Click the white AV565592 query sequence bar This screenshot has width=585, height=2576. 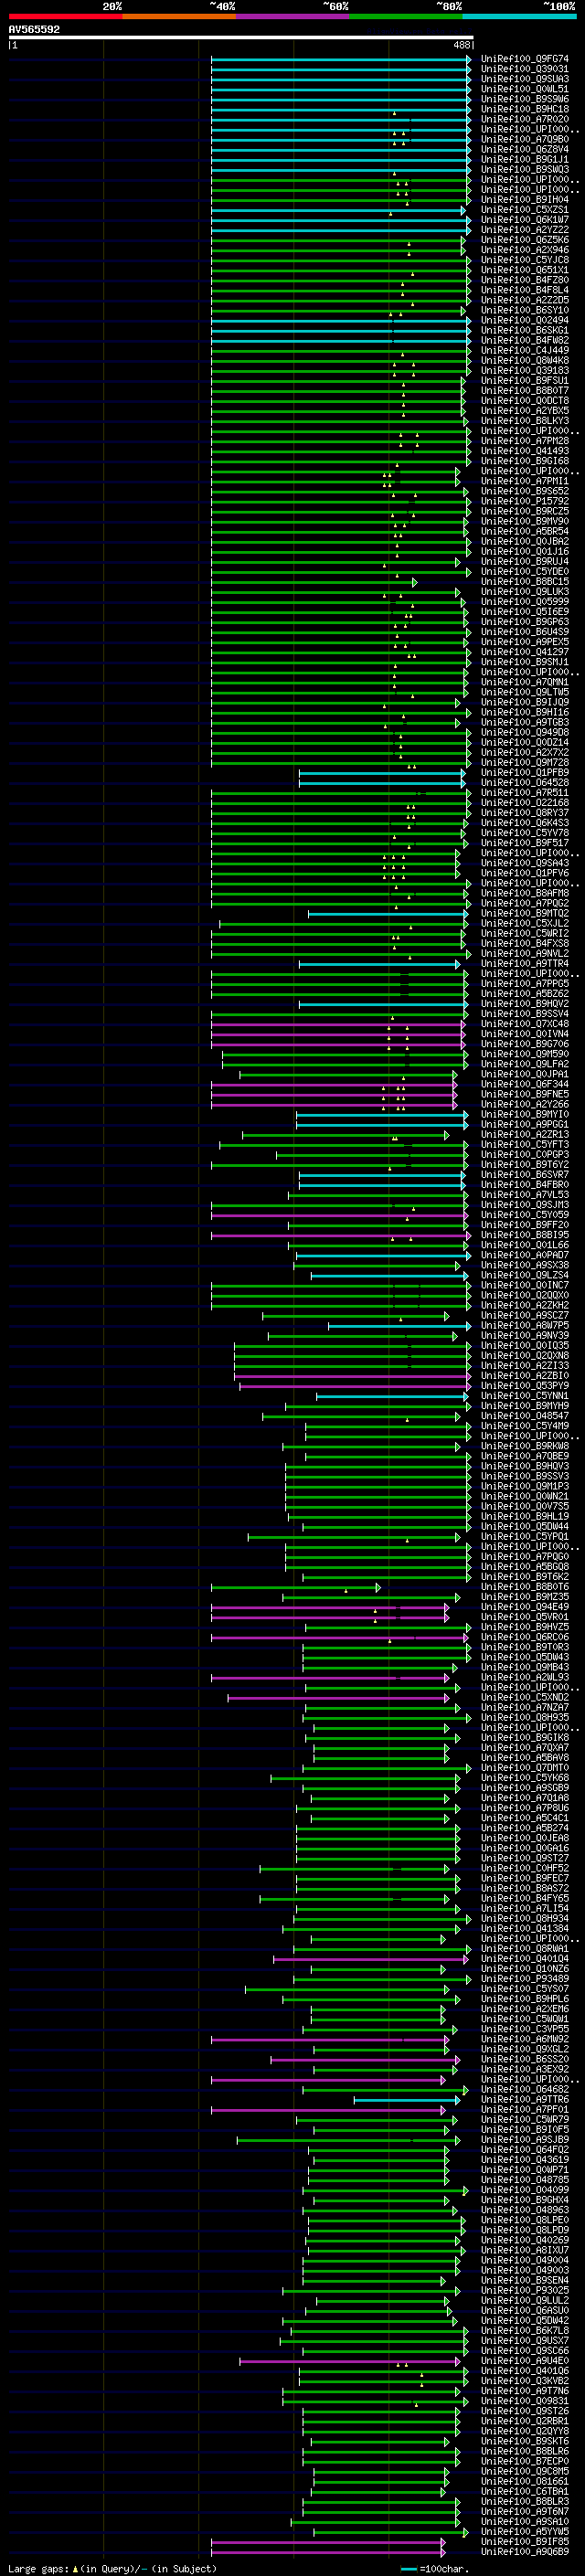241,38
